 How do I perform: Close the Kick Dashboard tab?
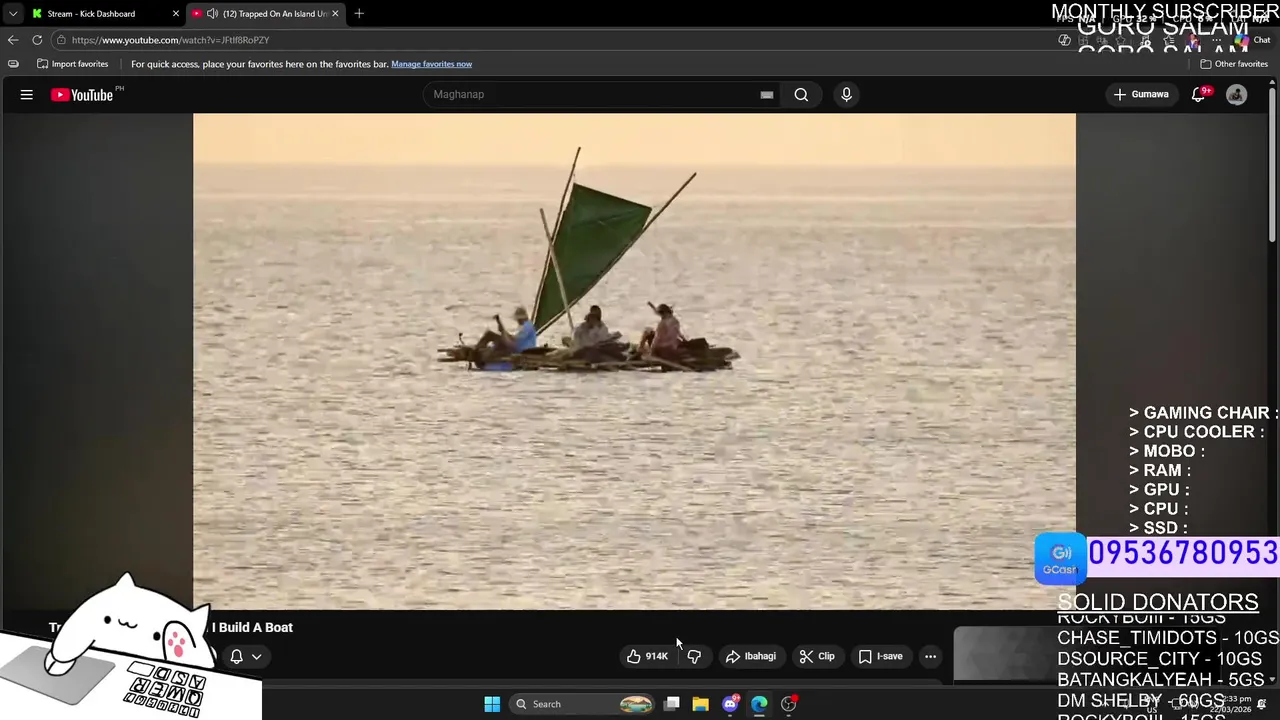tap(176, 14)
